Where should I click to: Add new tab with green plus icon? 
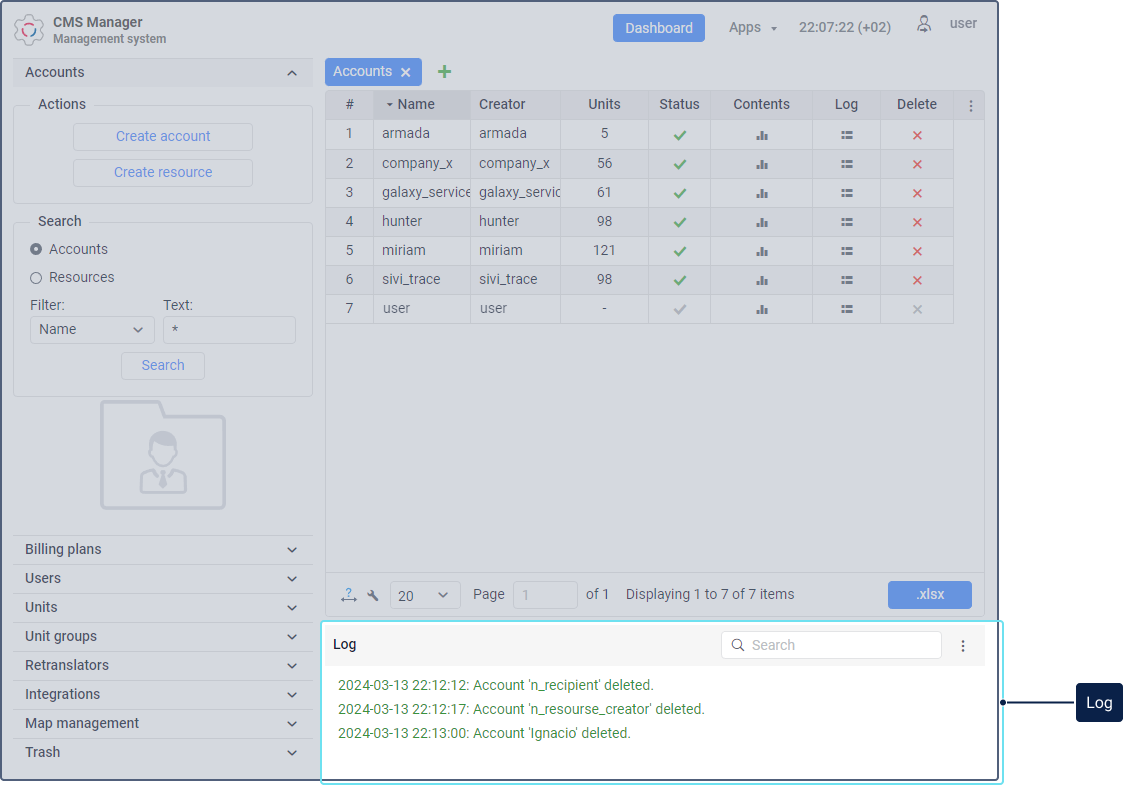click(445, 72)
